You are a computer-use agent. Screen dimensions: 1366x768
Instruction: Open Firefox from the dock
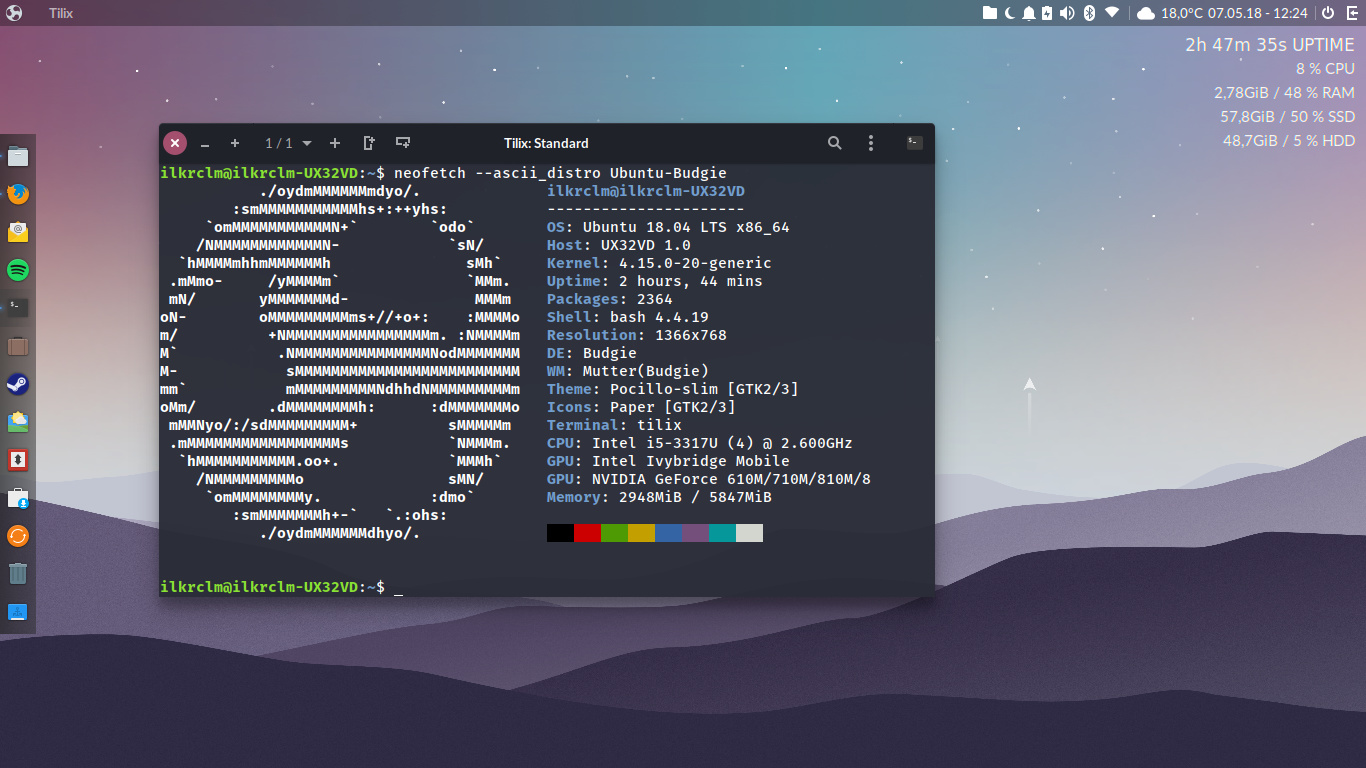18,194
